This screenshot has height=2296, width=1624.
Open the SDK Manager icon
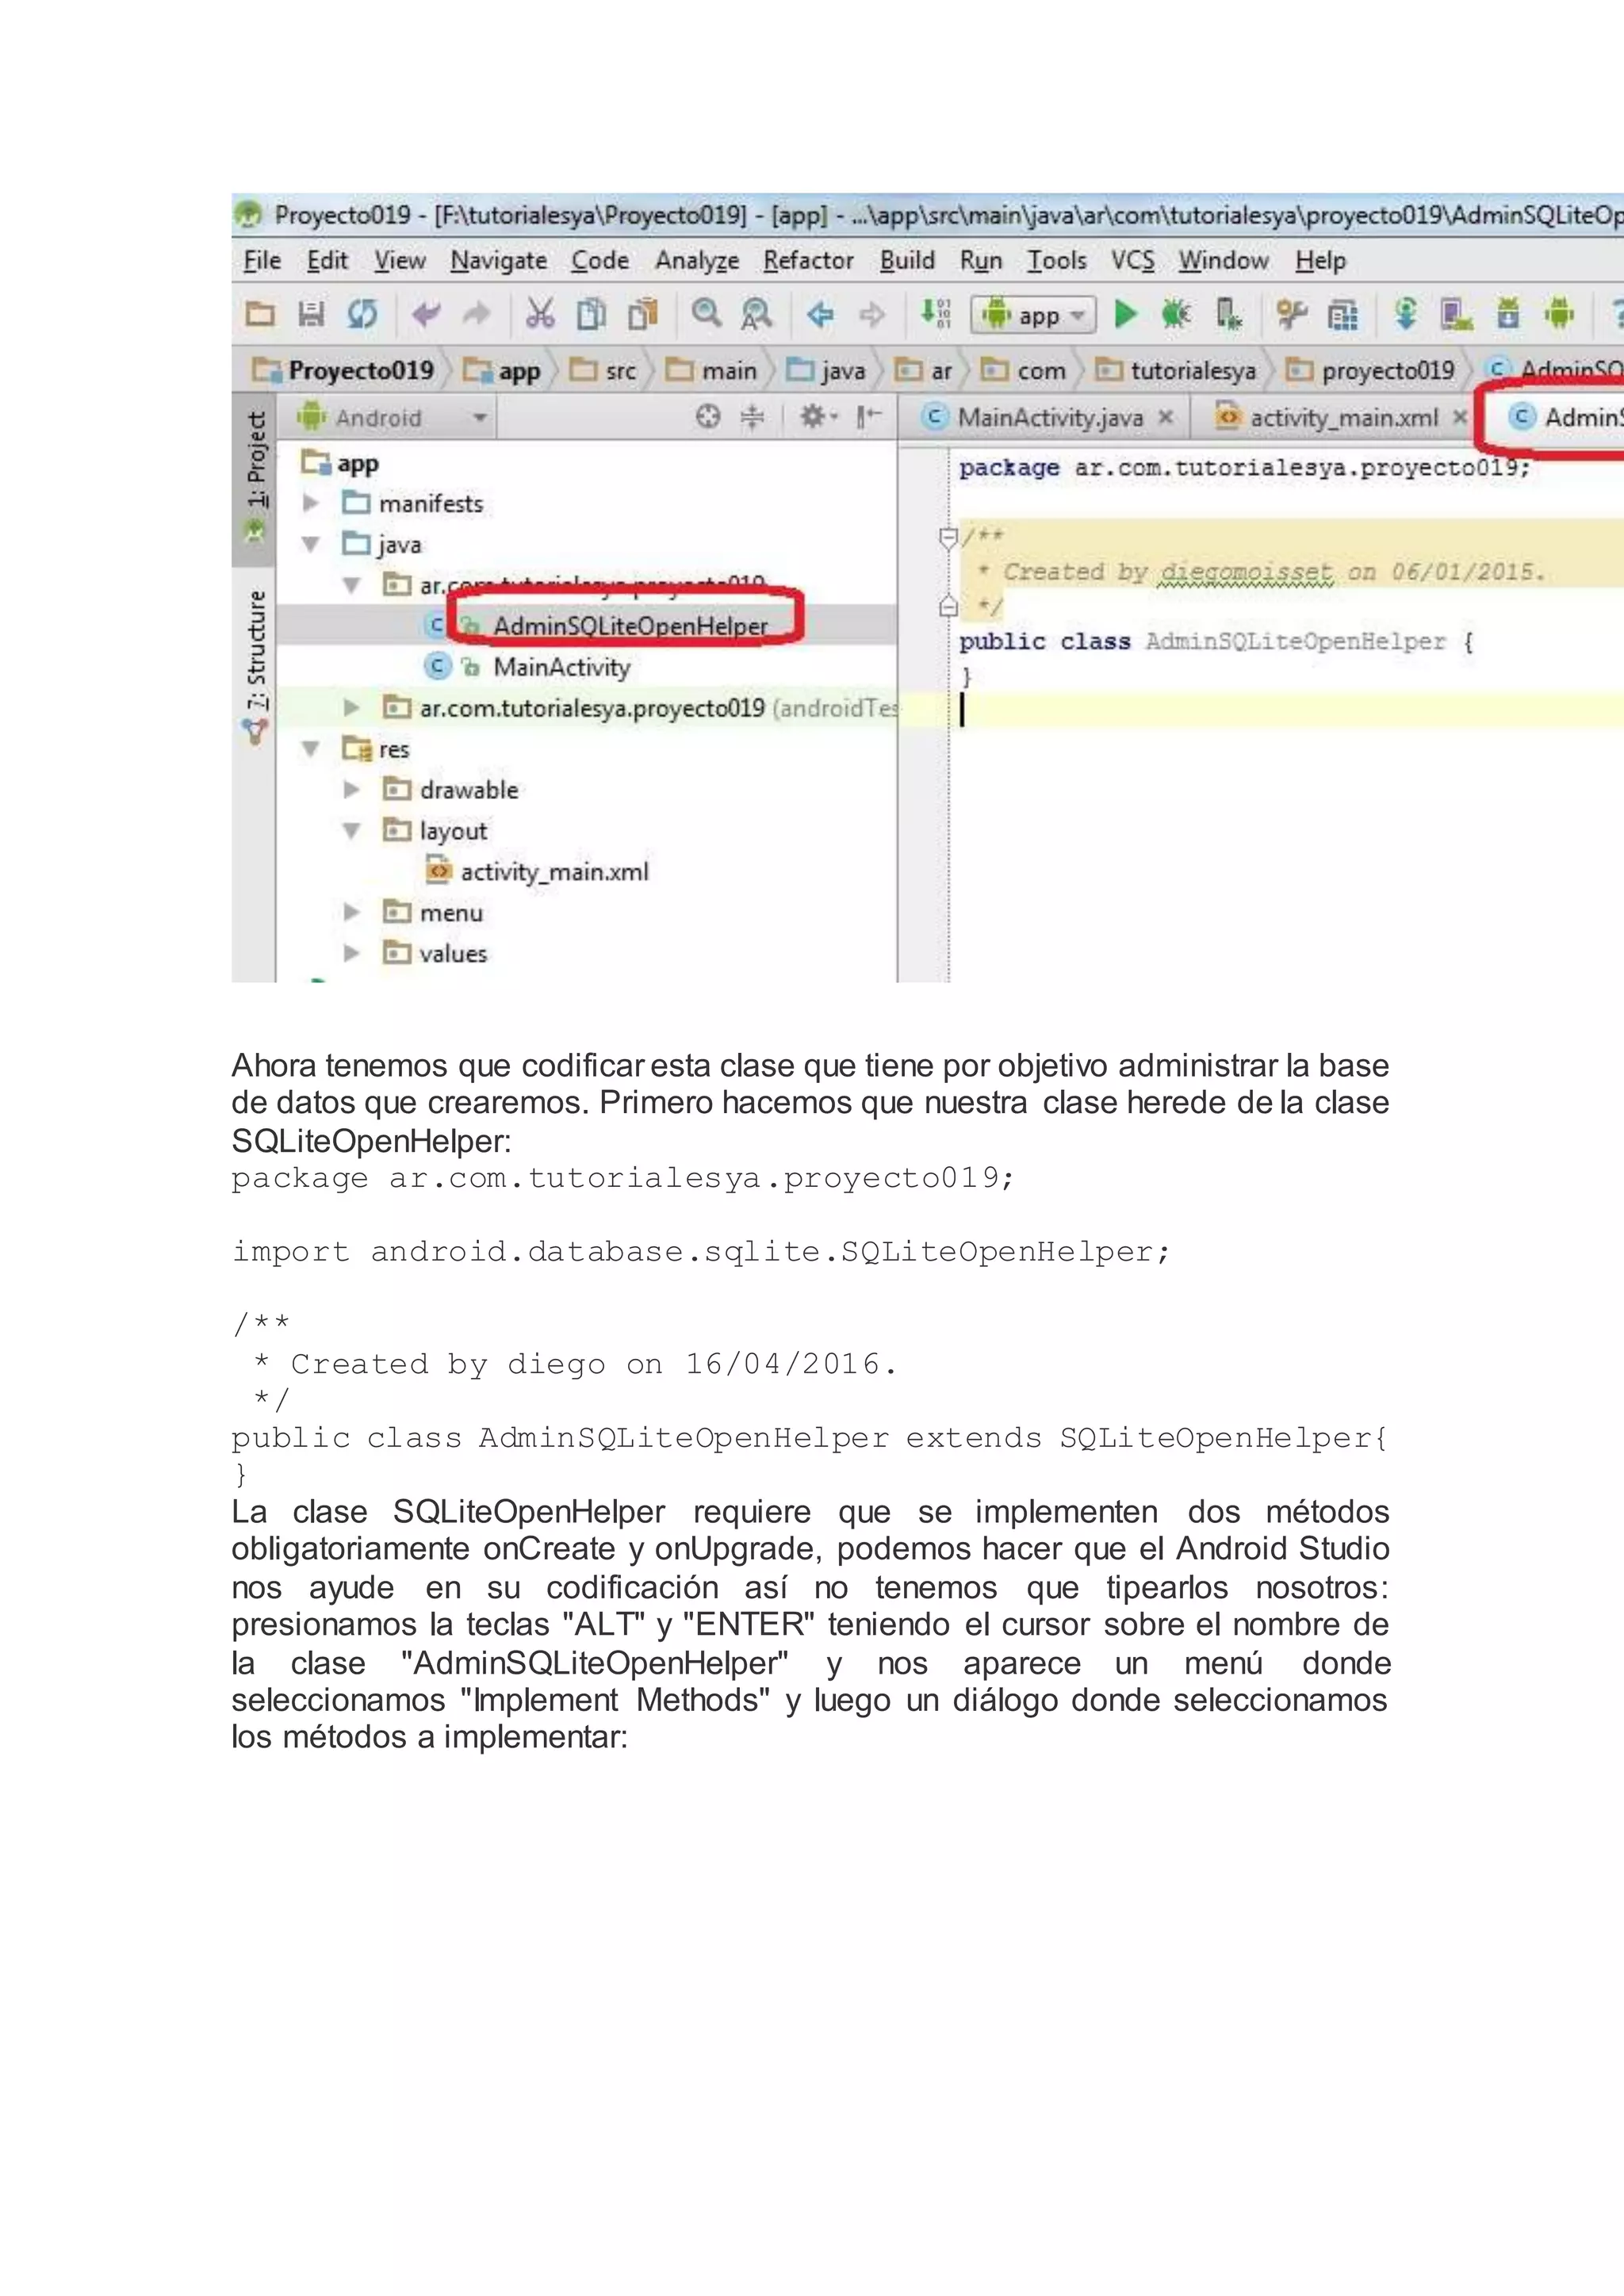(1508, 315)
